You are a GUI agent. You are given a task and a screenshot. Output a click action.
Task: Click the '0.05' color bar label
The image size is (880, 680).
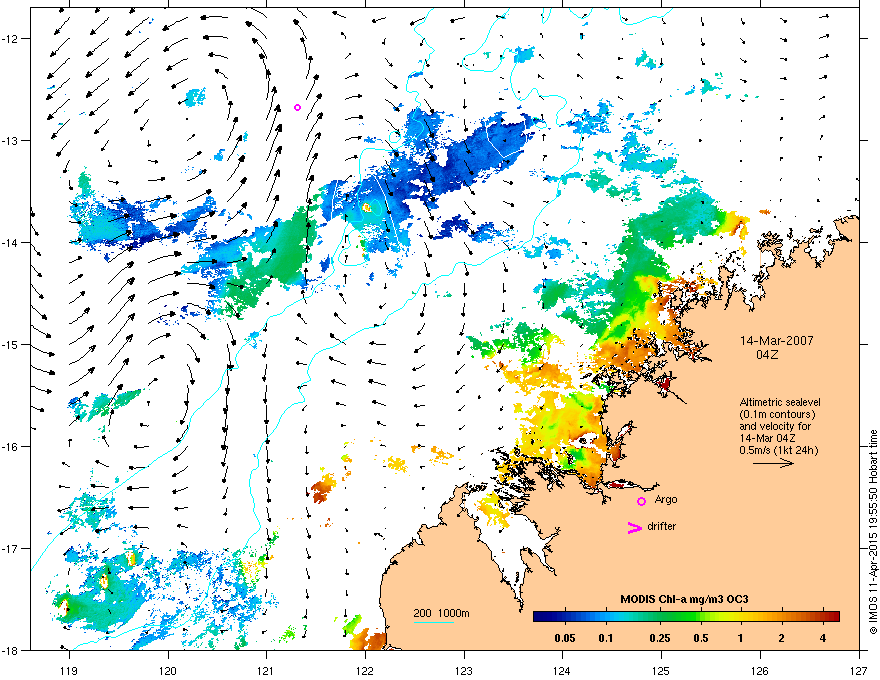point(565,638)
